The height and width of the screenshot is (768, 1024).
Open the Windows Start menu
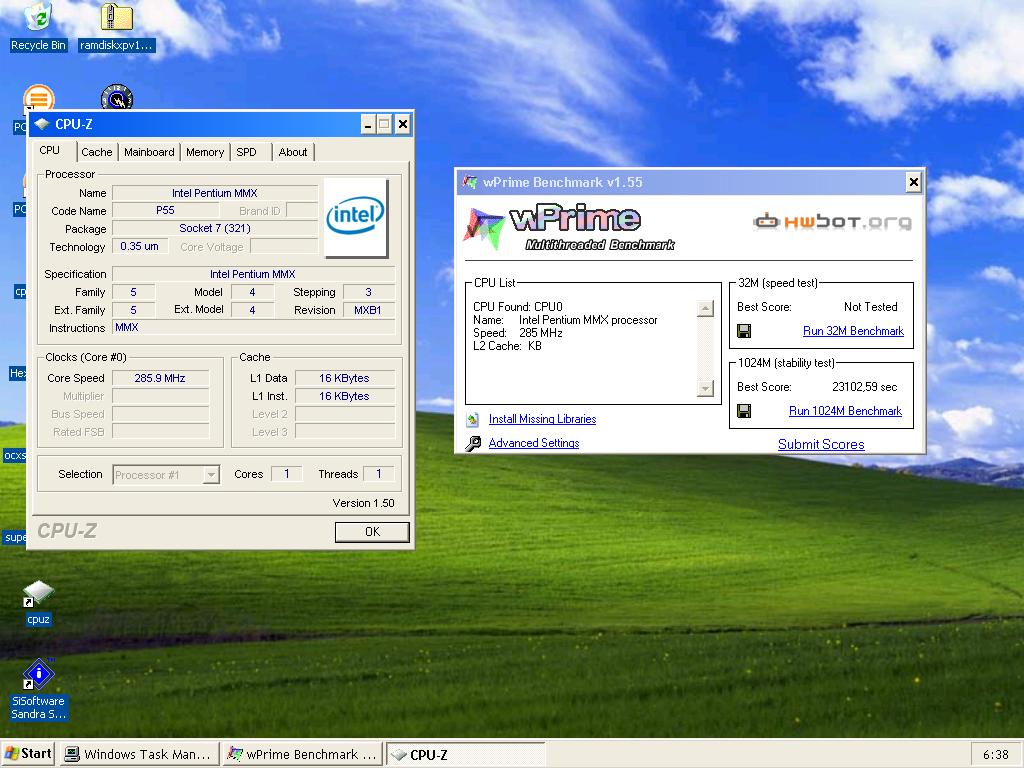[28, 754]
